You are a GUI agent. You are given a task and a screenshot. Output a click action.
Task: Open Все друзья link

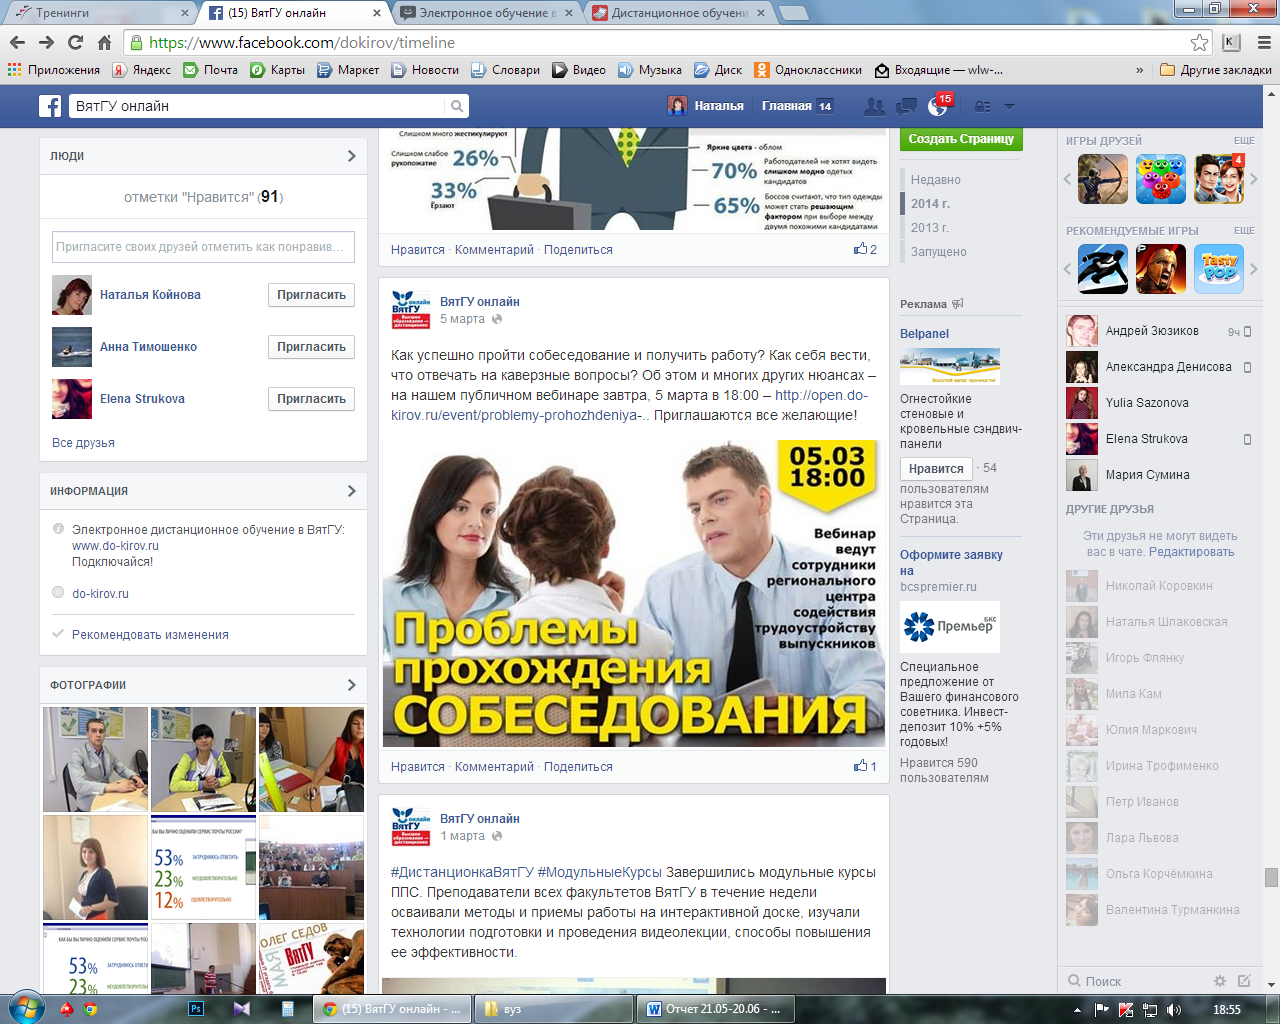83,443
